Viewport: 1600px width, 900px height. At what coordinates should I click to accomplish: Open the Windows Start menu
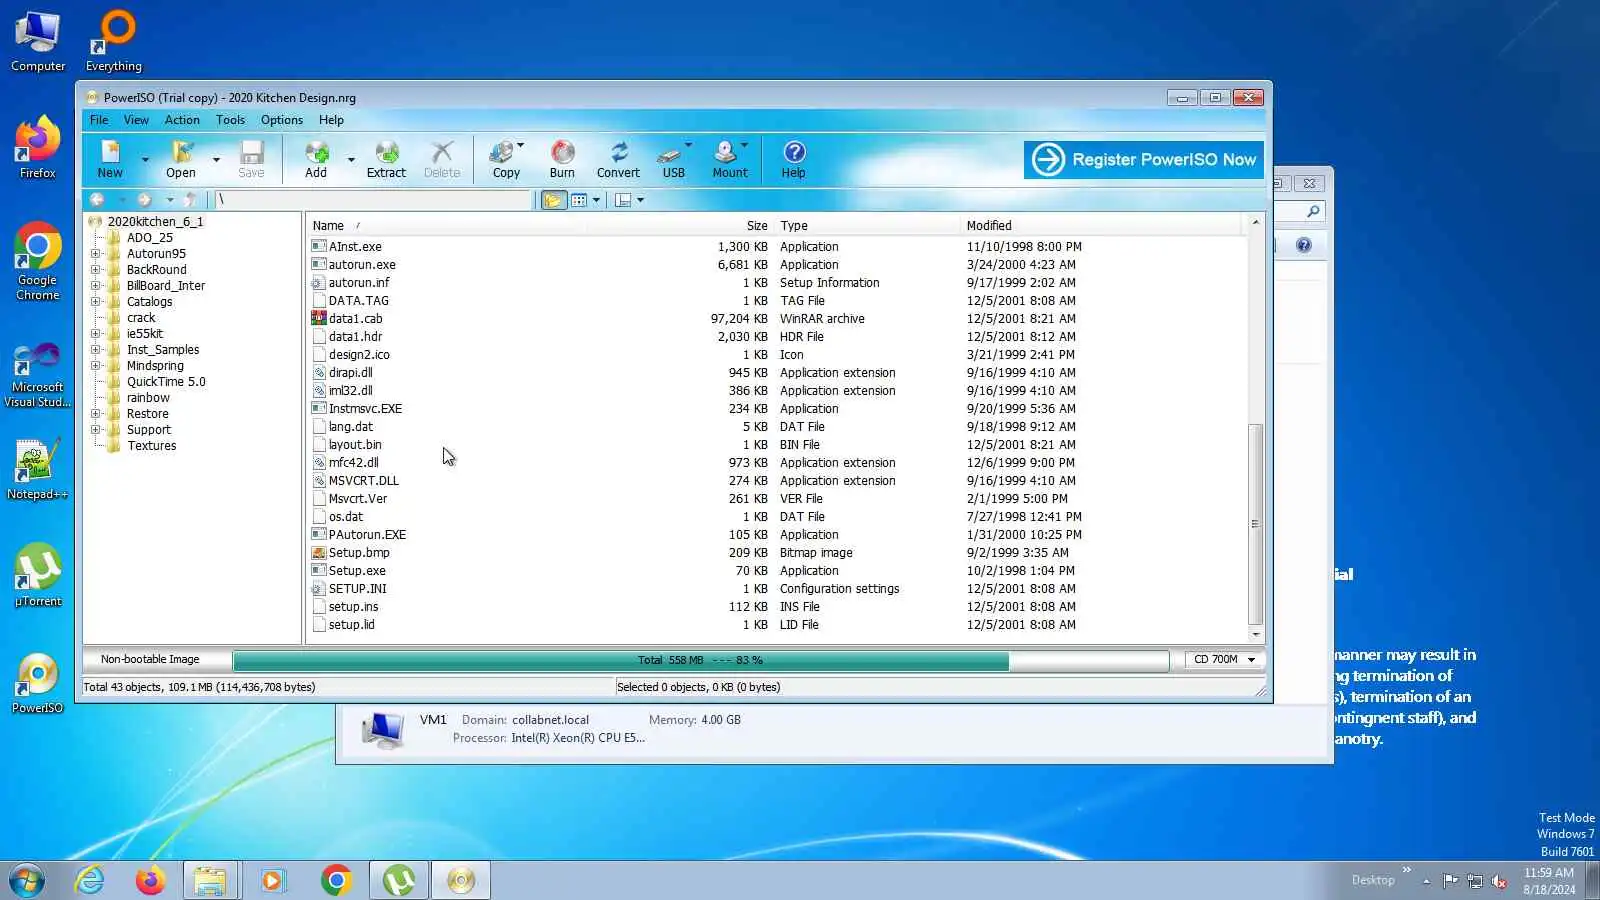[x=27, y=880]
